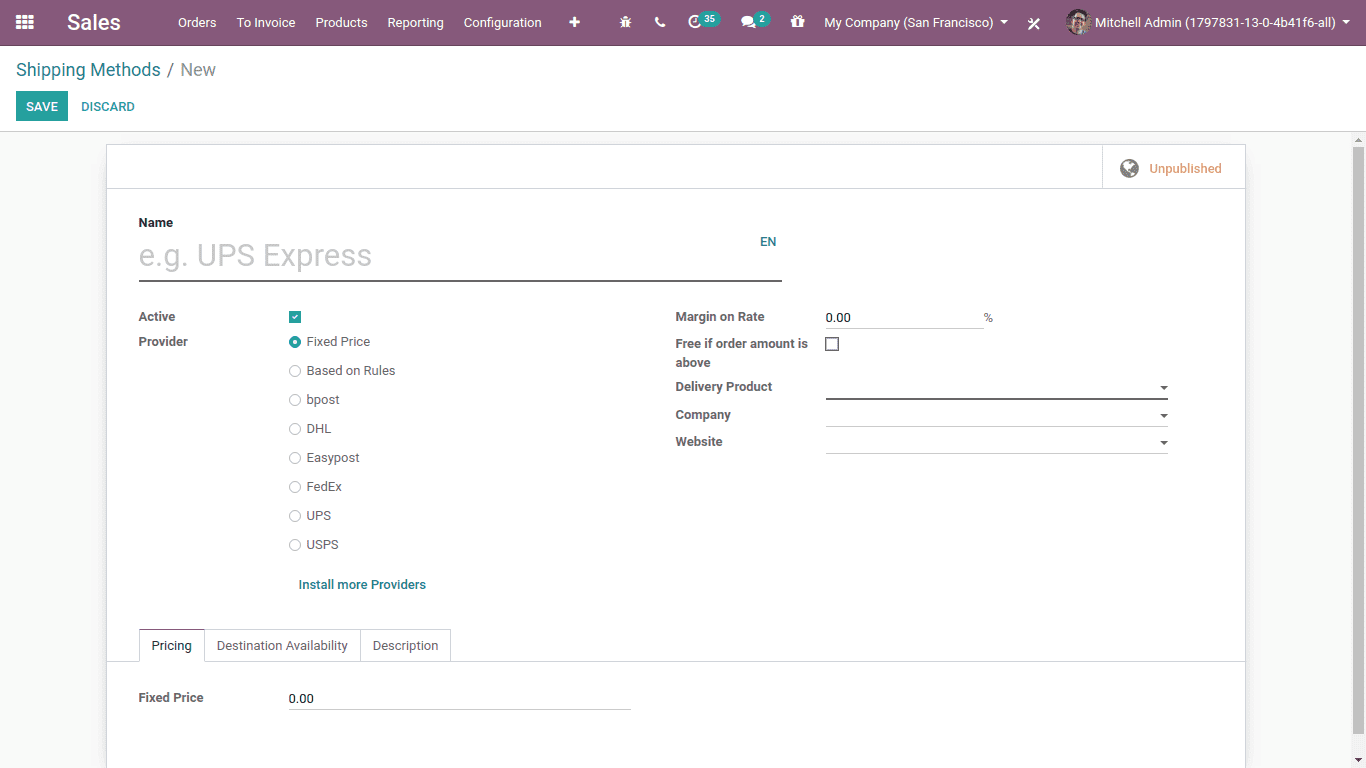Click the crossed tools icon in navbar

[x=1034, y=23]
